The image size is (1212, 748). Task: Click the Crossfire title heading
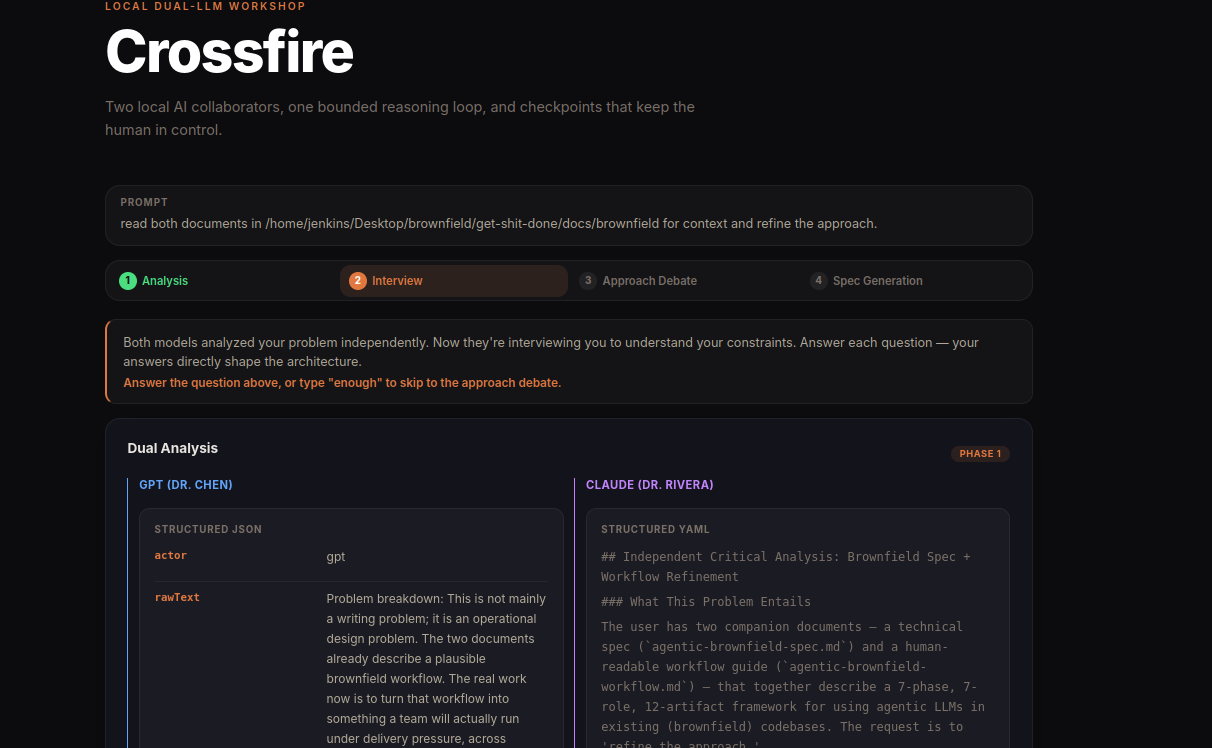tap(229, 51)
